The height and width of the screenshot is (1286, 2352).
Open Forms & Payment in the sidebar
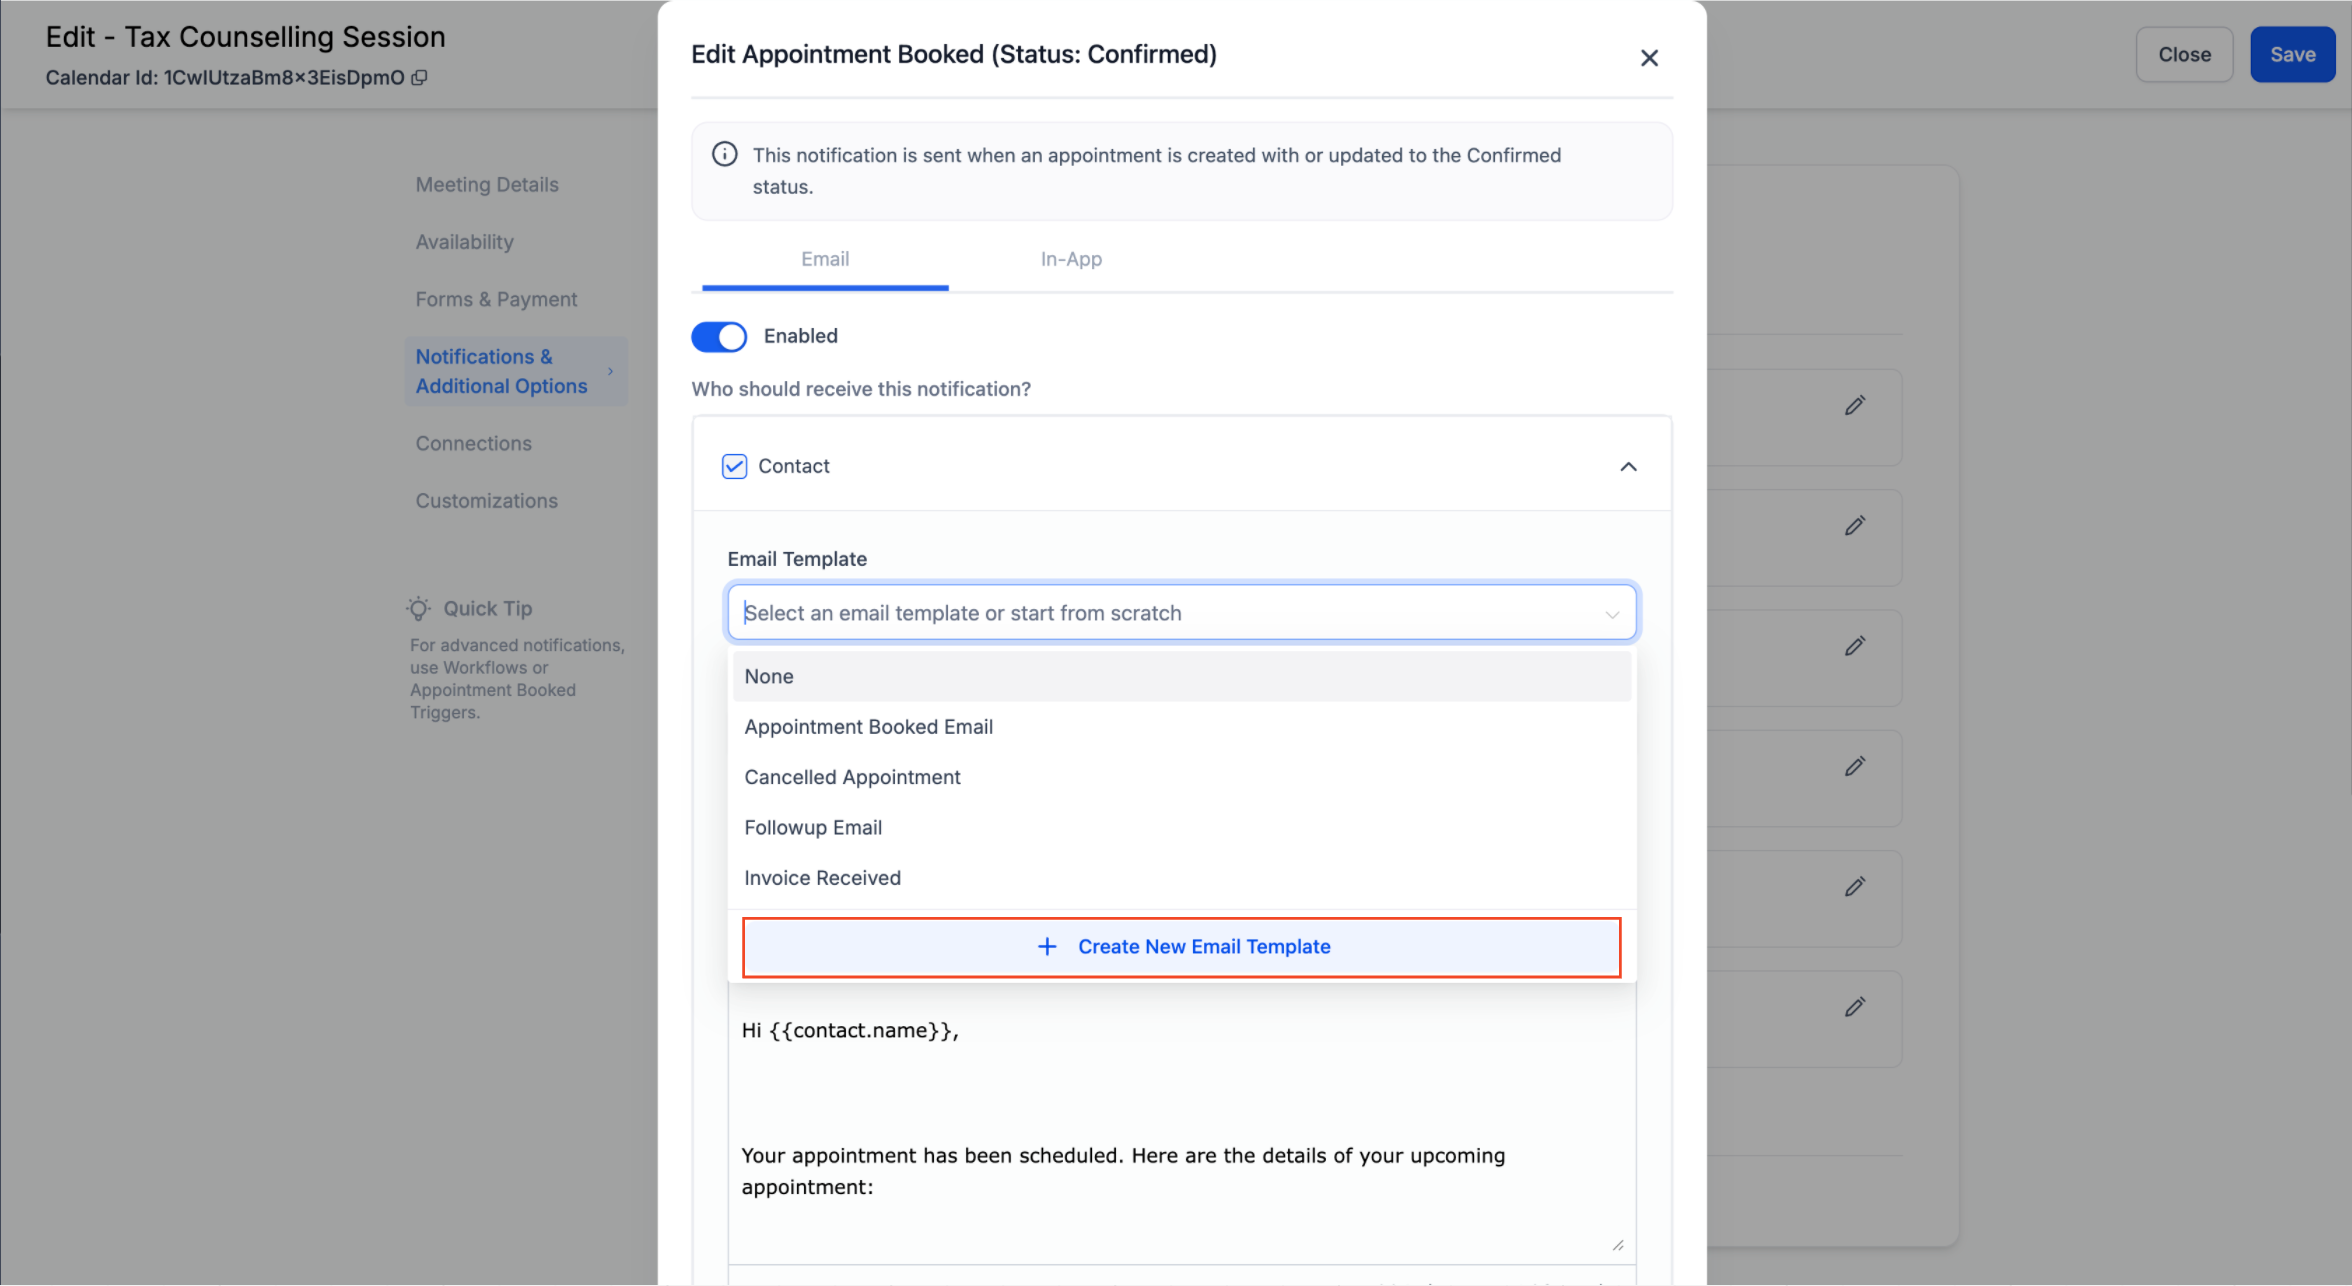[x=496, y=299]
